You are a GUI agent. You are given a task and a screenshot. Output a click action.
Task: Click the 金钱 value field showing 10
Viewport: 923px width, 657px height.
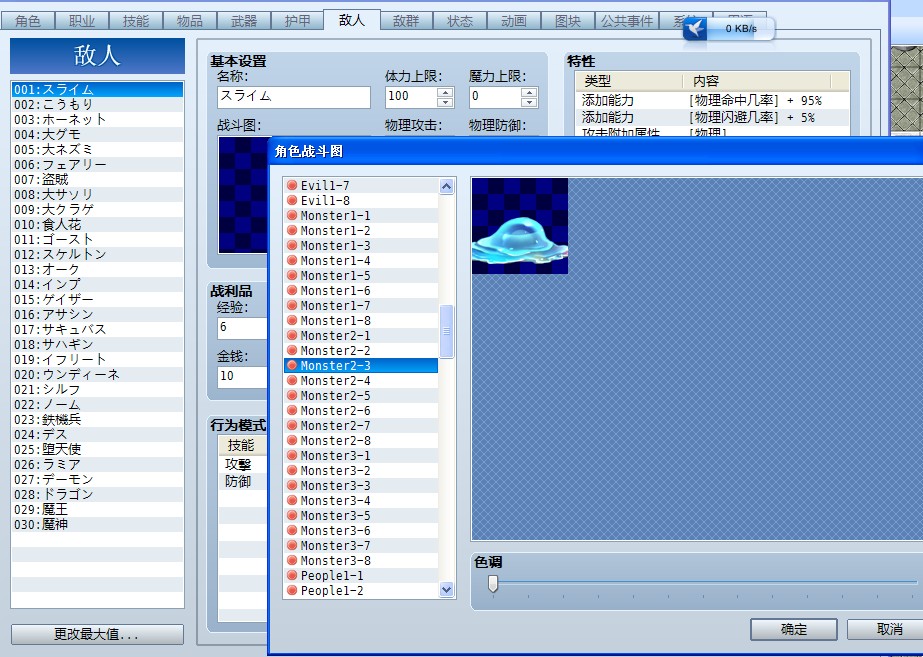(x=243, y=376)
